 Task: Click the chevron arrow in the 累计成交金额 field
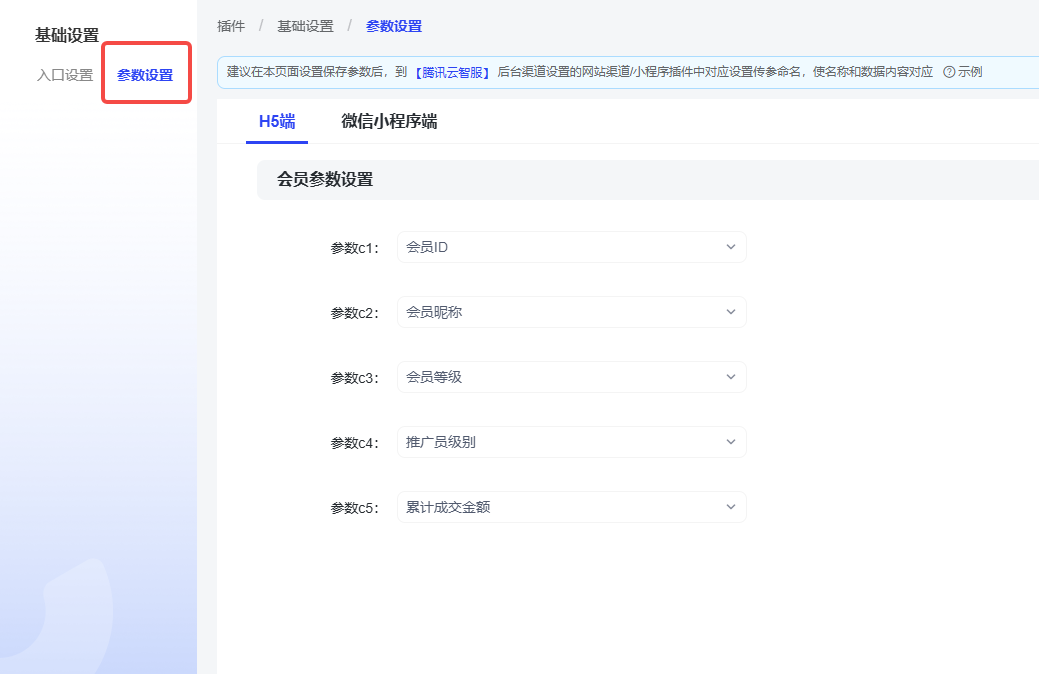[x=730, y=507]
